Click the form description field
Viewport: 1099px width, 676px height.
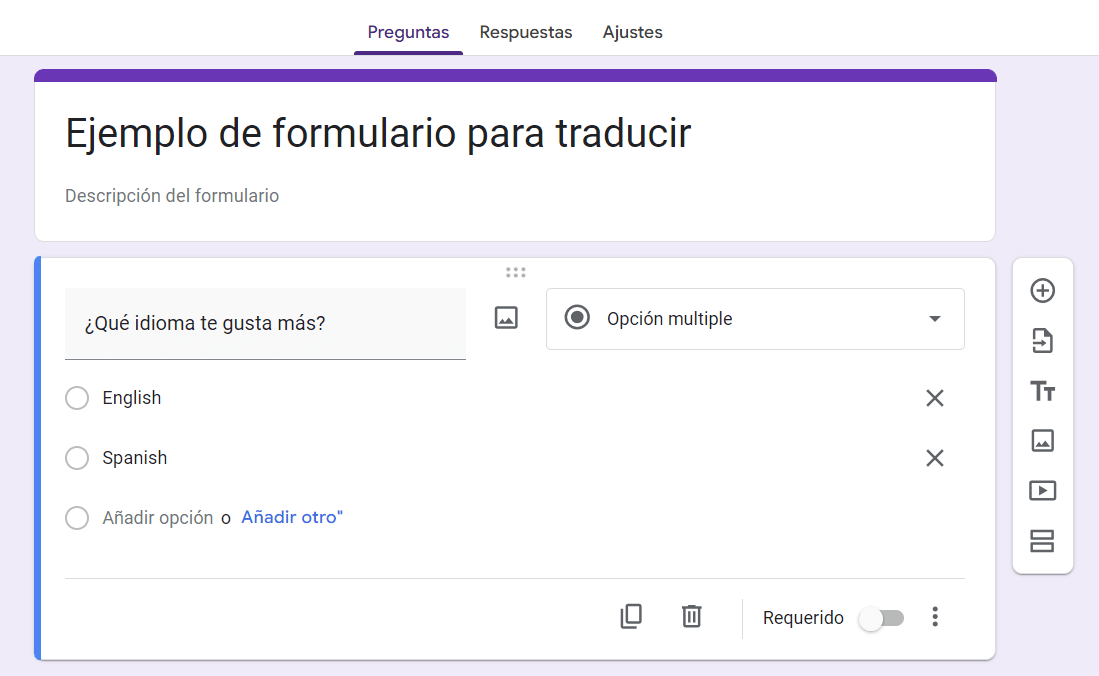pyautogui.click(x=171, y=196)
